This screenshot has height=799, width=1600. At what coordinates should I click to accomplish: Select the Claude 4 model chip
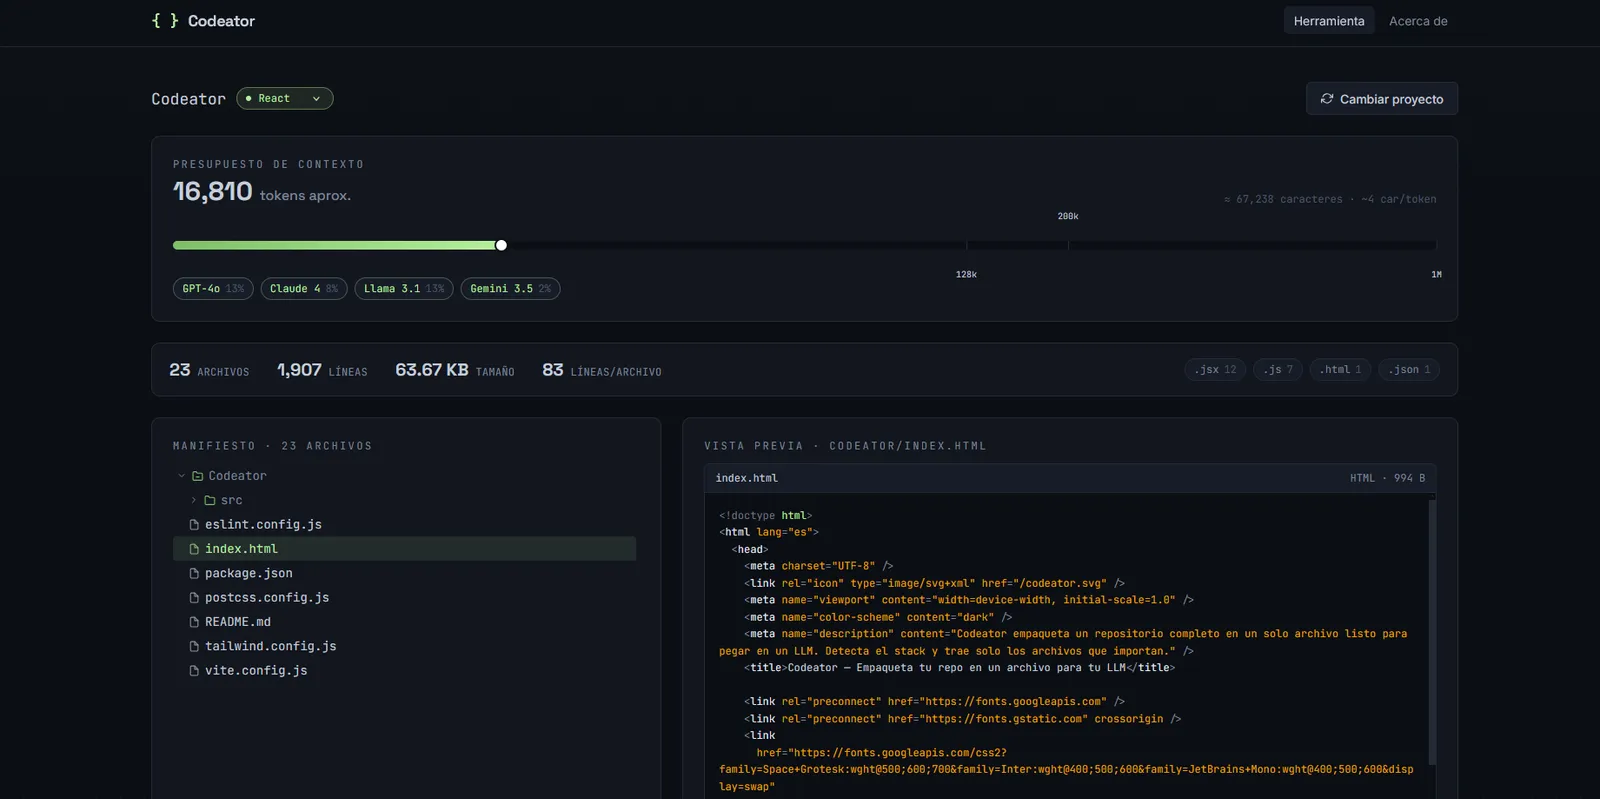pyautogui.click(x=304, y=288)
